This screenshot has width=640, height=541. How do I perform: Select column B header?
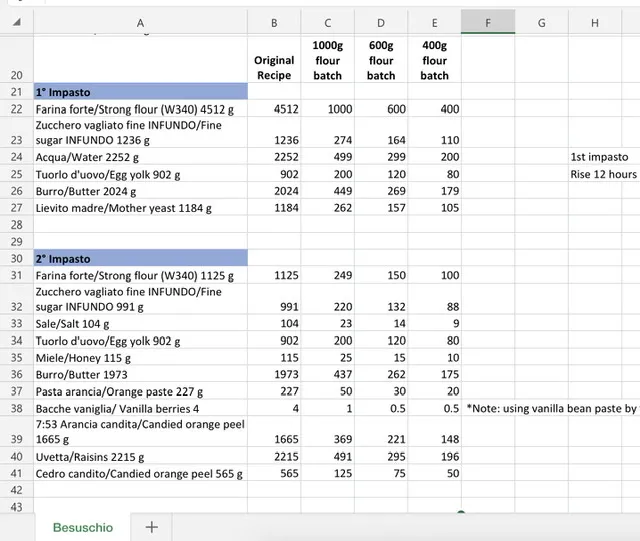tap(274, 22)
